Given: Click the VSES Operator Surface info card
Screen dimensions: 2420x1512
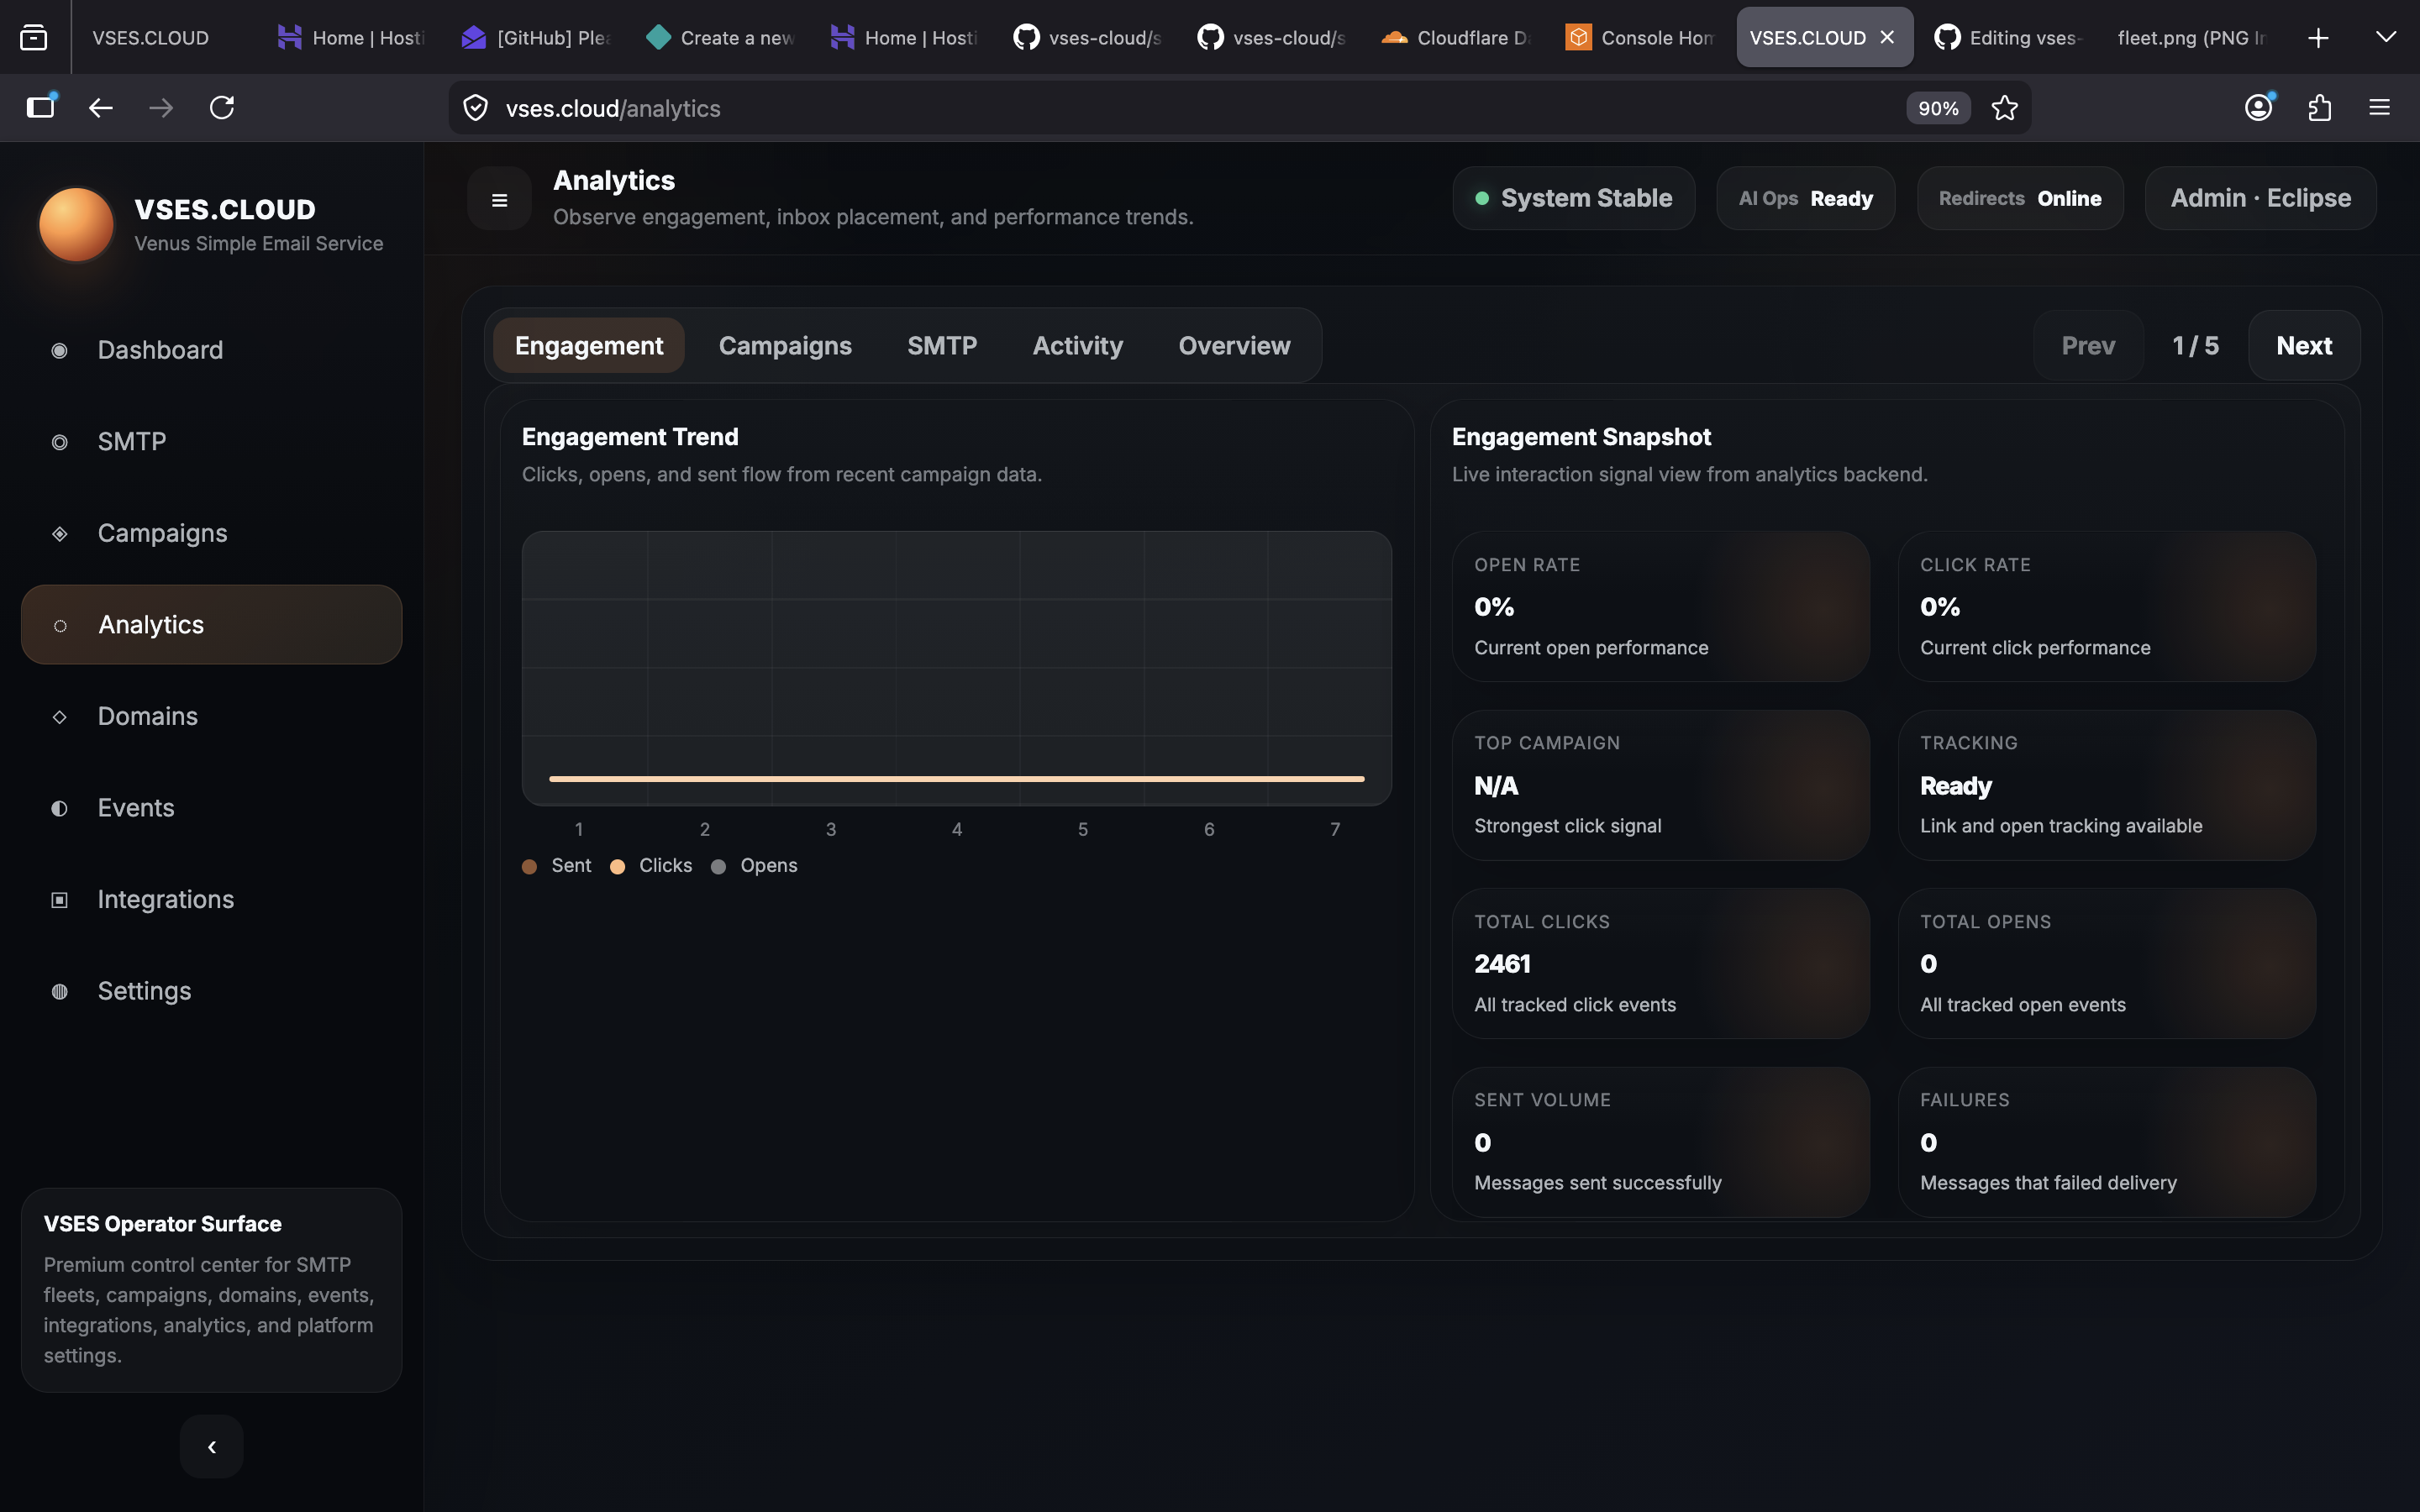Looking at the screenshot, I should click(x=211, y=1290).
